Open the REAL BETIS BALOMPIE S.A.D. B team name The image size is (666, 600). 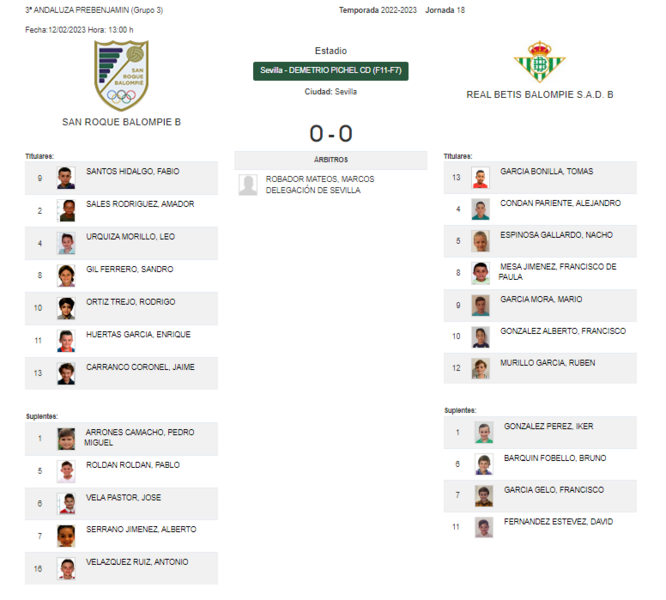[540, 95]
